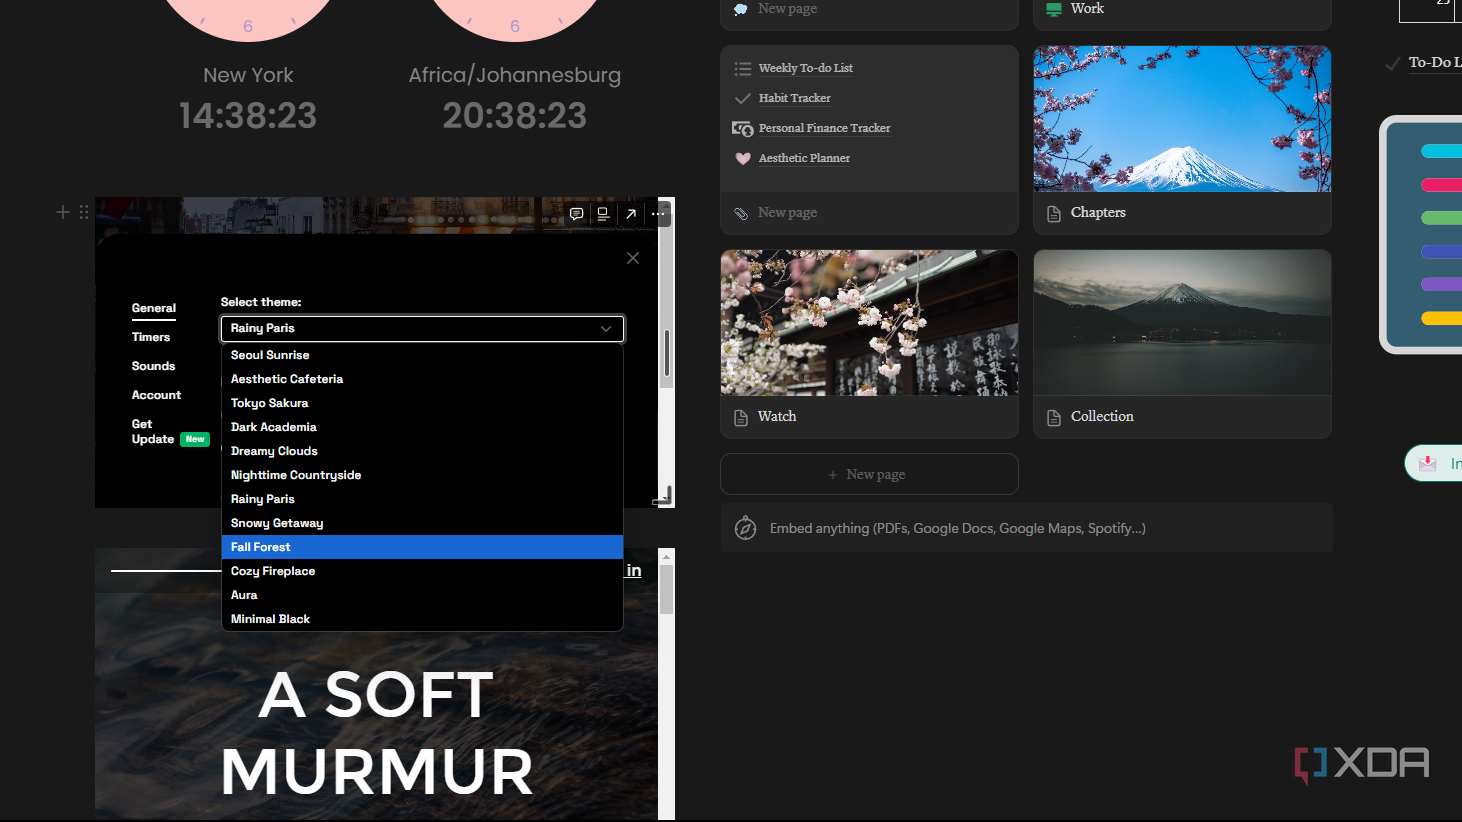
Task: Open the Sounds settings tab
Action: 153,366
